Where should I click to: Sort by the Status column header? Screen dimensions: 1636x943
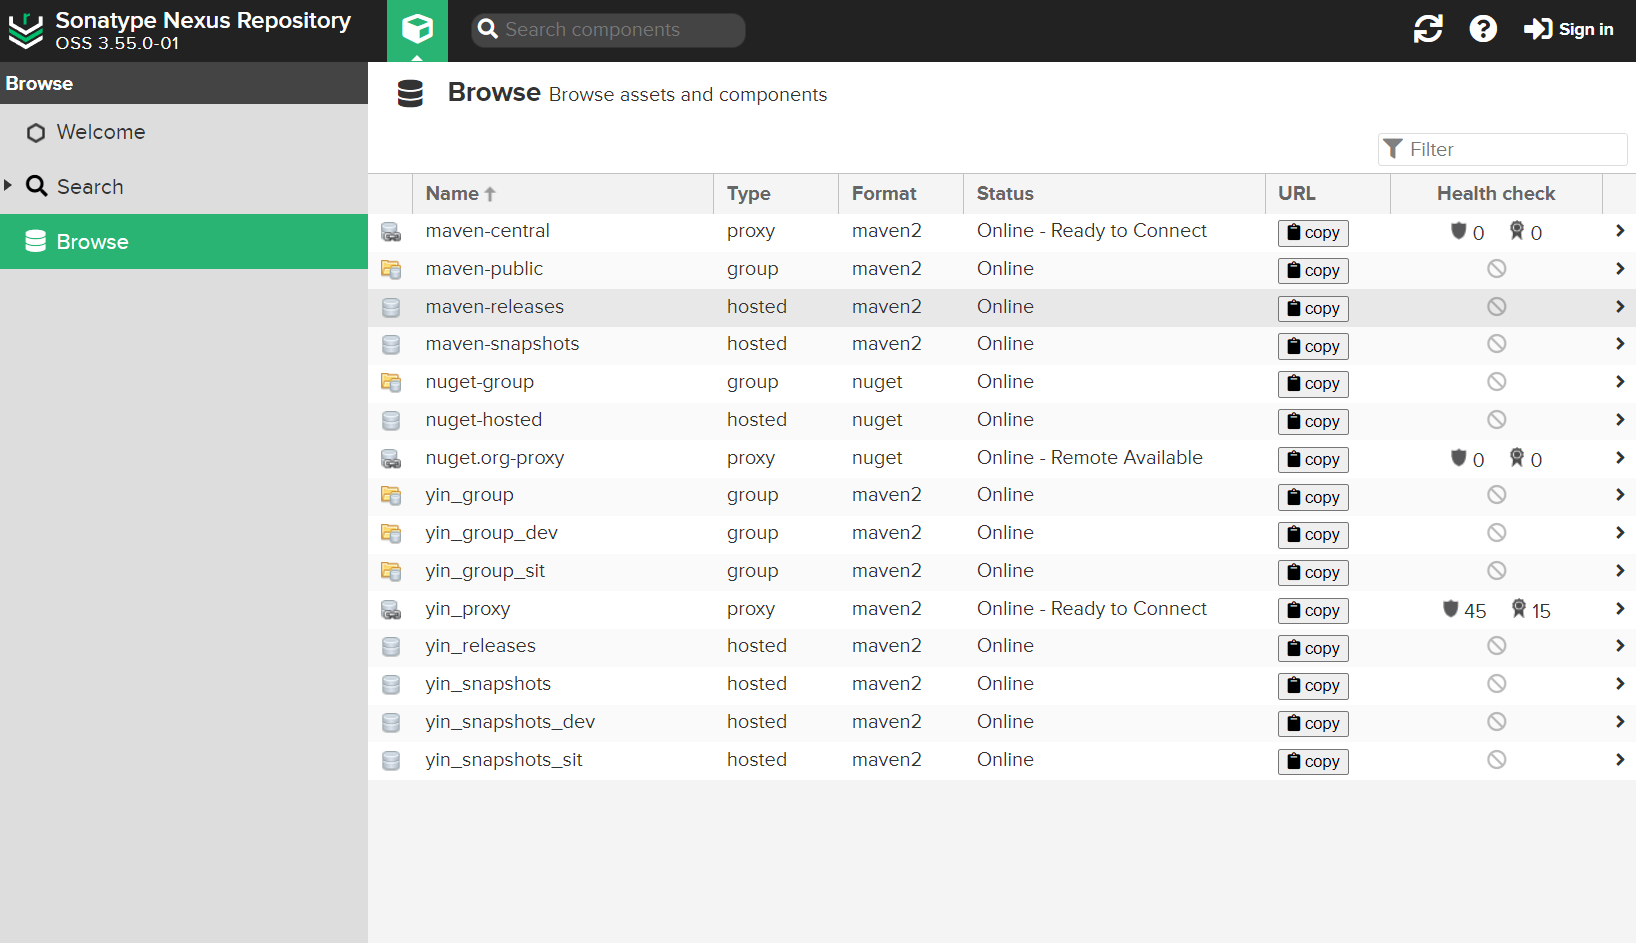point(1114,194)
